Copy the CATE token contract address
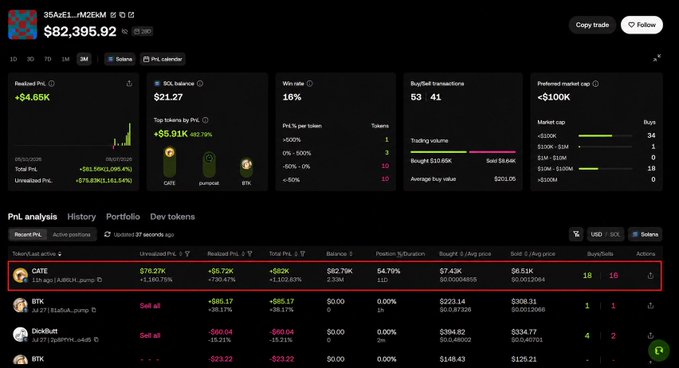This screenshot has width=679, height=368. tap(100, 280)
